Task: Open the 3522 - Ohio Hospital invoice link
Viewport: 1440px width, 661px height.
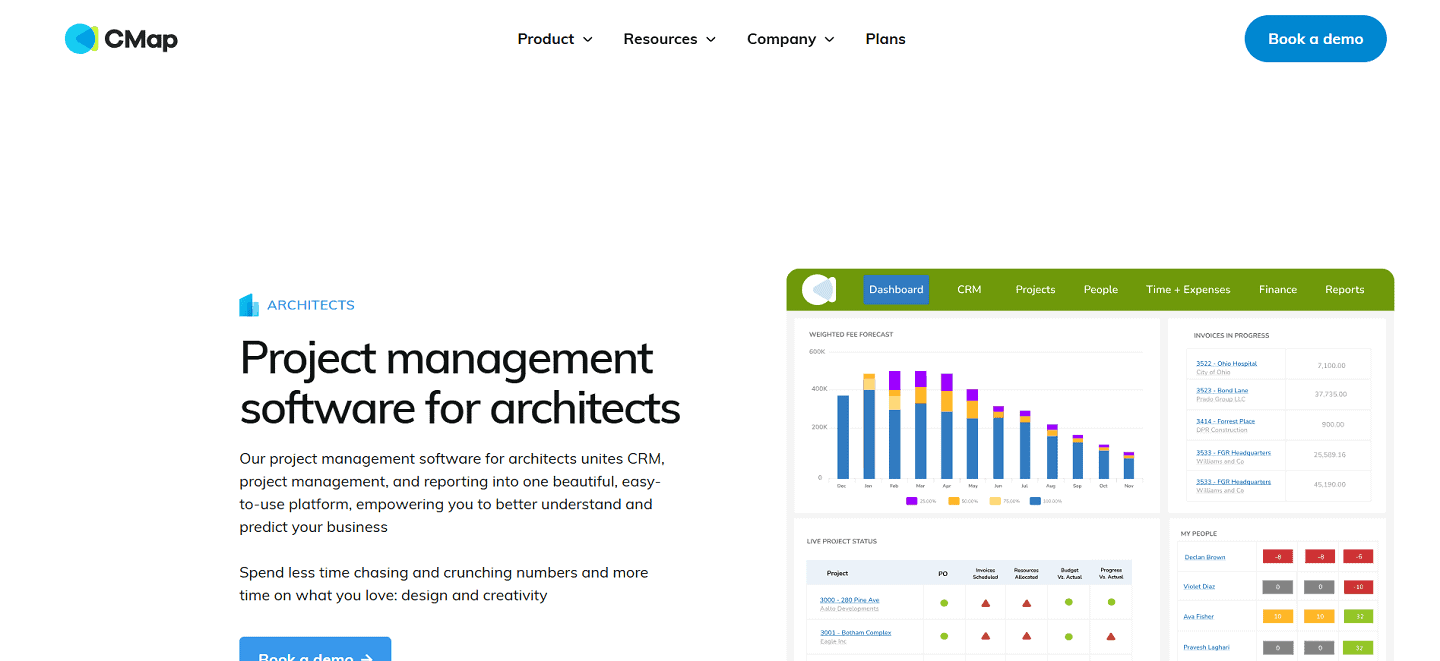Action: [x=1225, y=363]
